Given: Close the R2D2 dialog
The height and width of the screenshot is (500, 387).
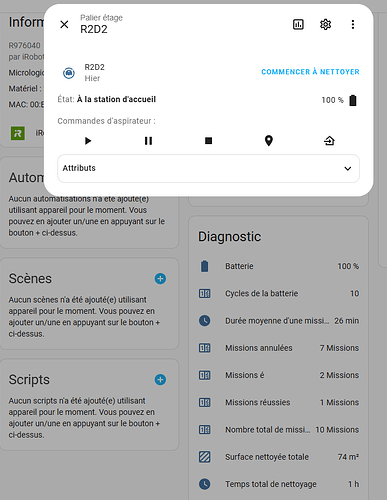Looking at the screenshot, I should pyautogui.click(x=64, y=24).
